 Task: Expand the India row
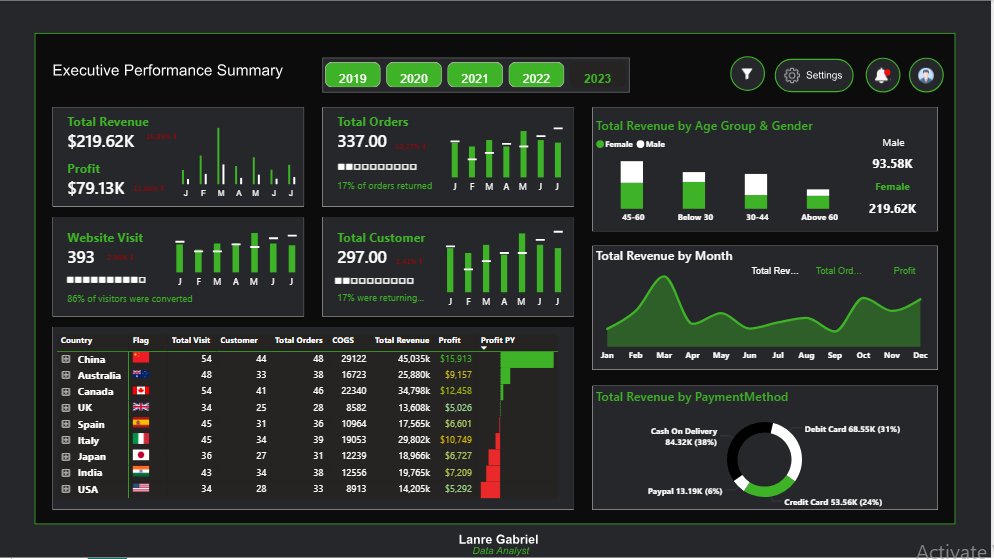point(65,472)
